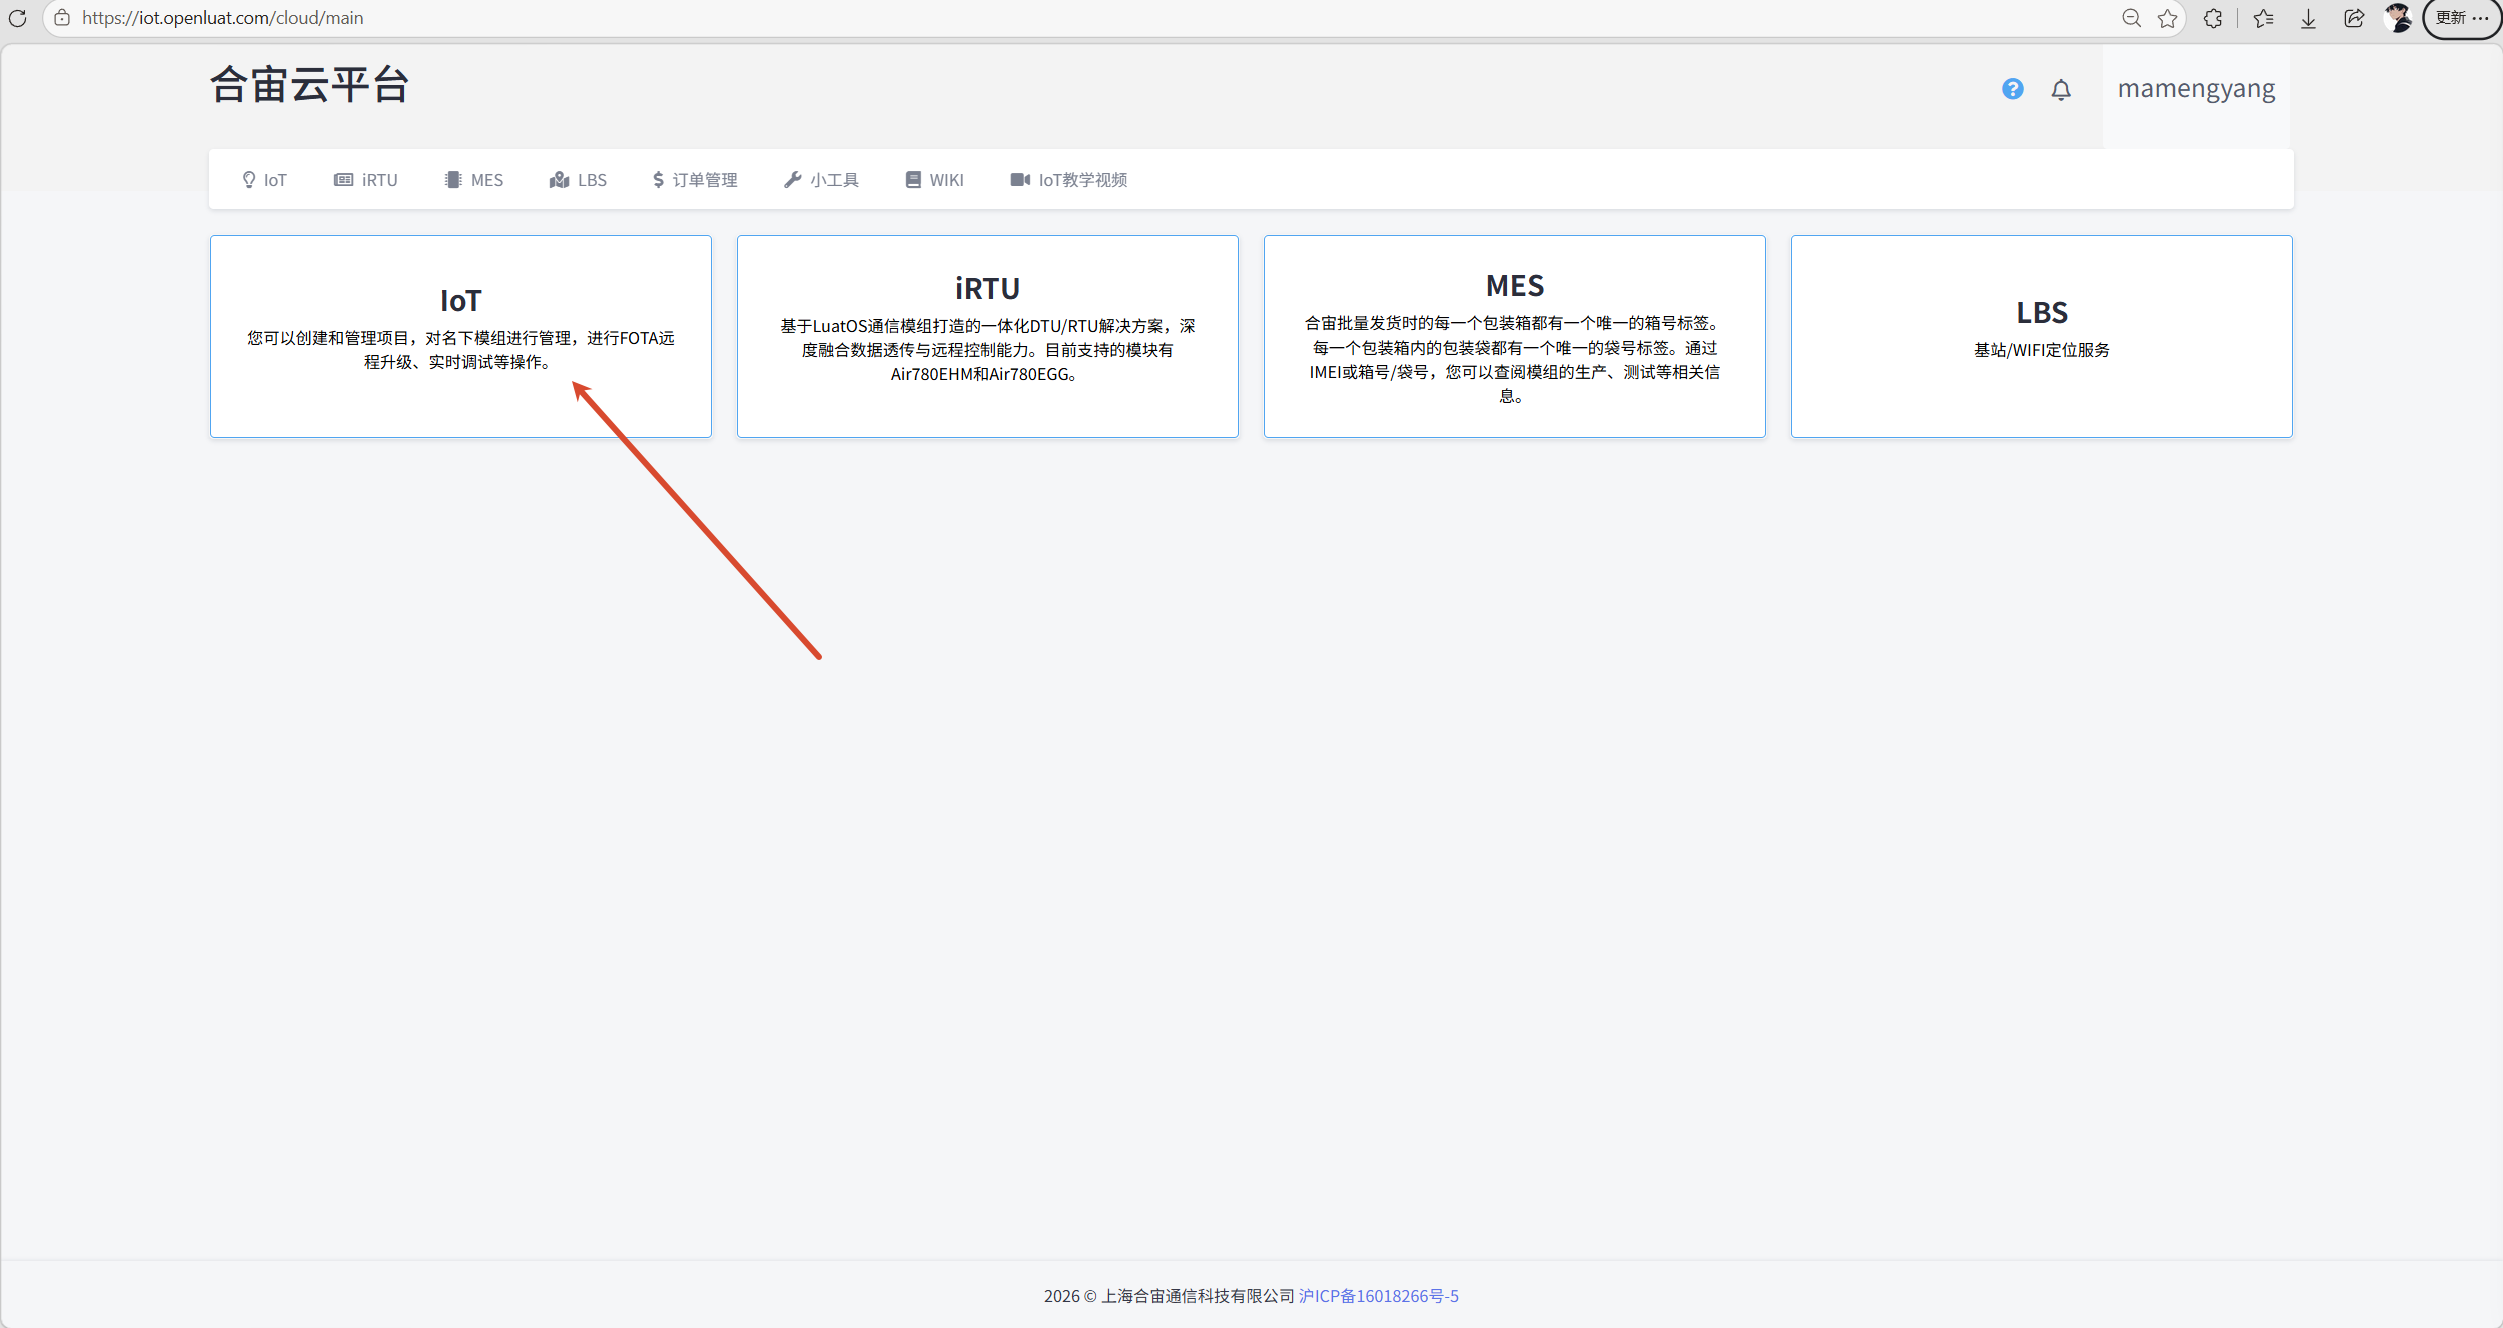Open the browser downloads icon
Screen dimensions: 2503x1328
click(2308, 18)
